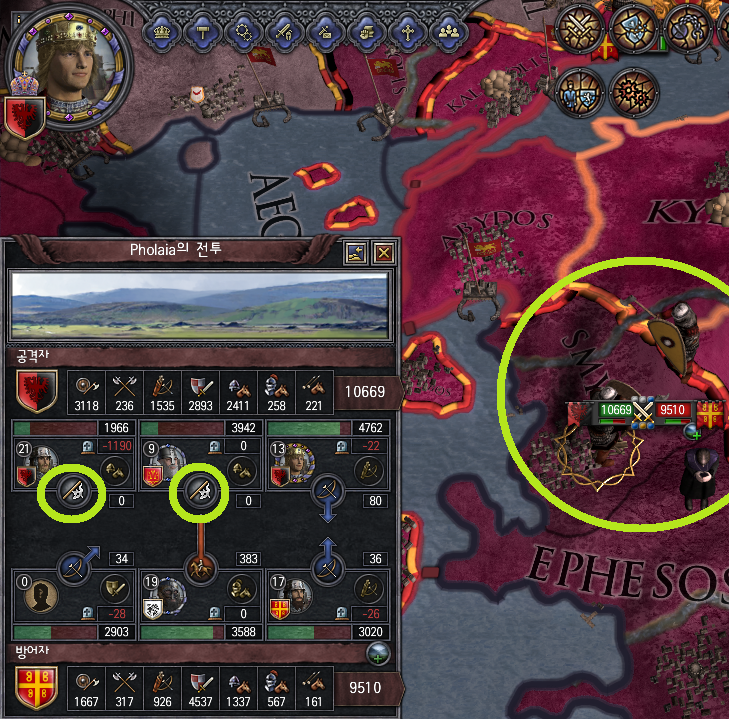The width and height of the screenshot is (729, 719).
Task: Click the ball and chain alert icon
Action: tap(687, 29)
